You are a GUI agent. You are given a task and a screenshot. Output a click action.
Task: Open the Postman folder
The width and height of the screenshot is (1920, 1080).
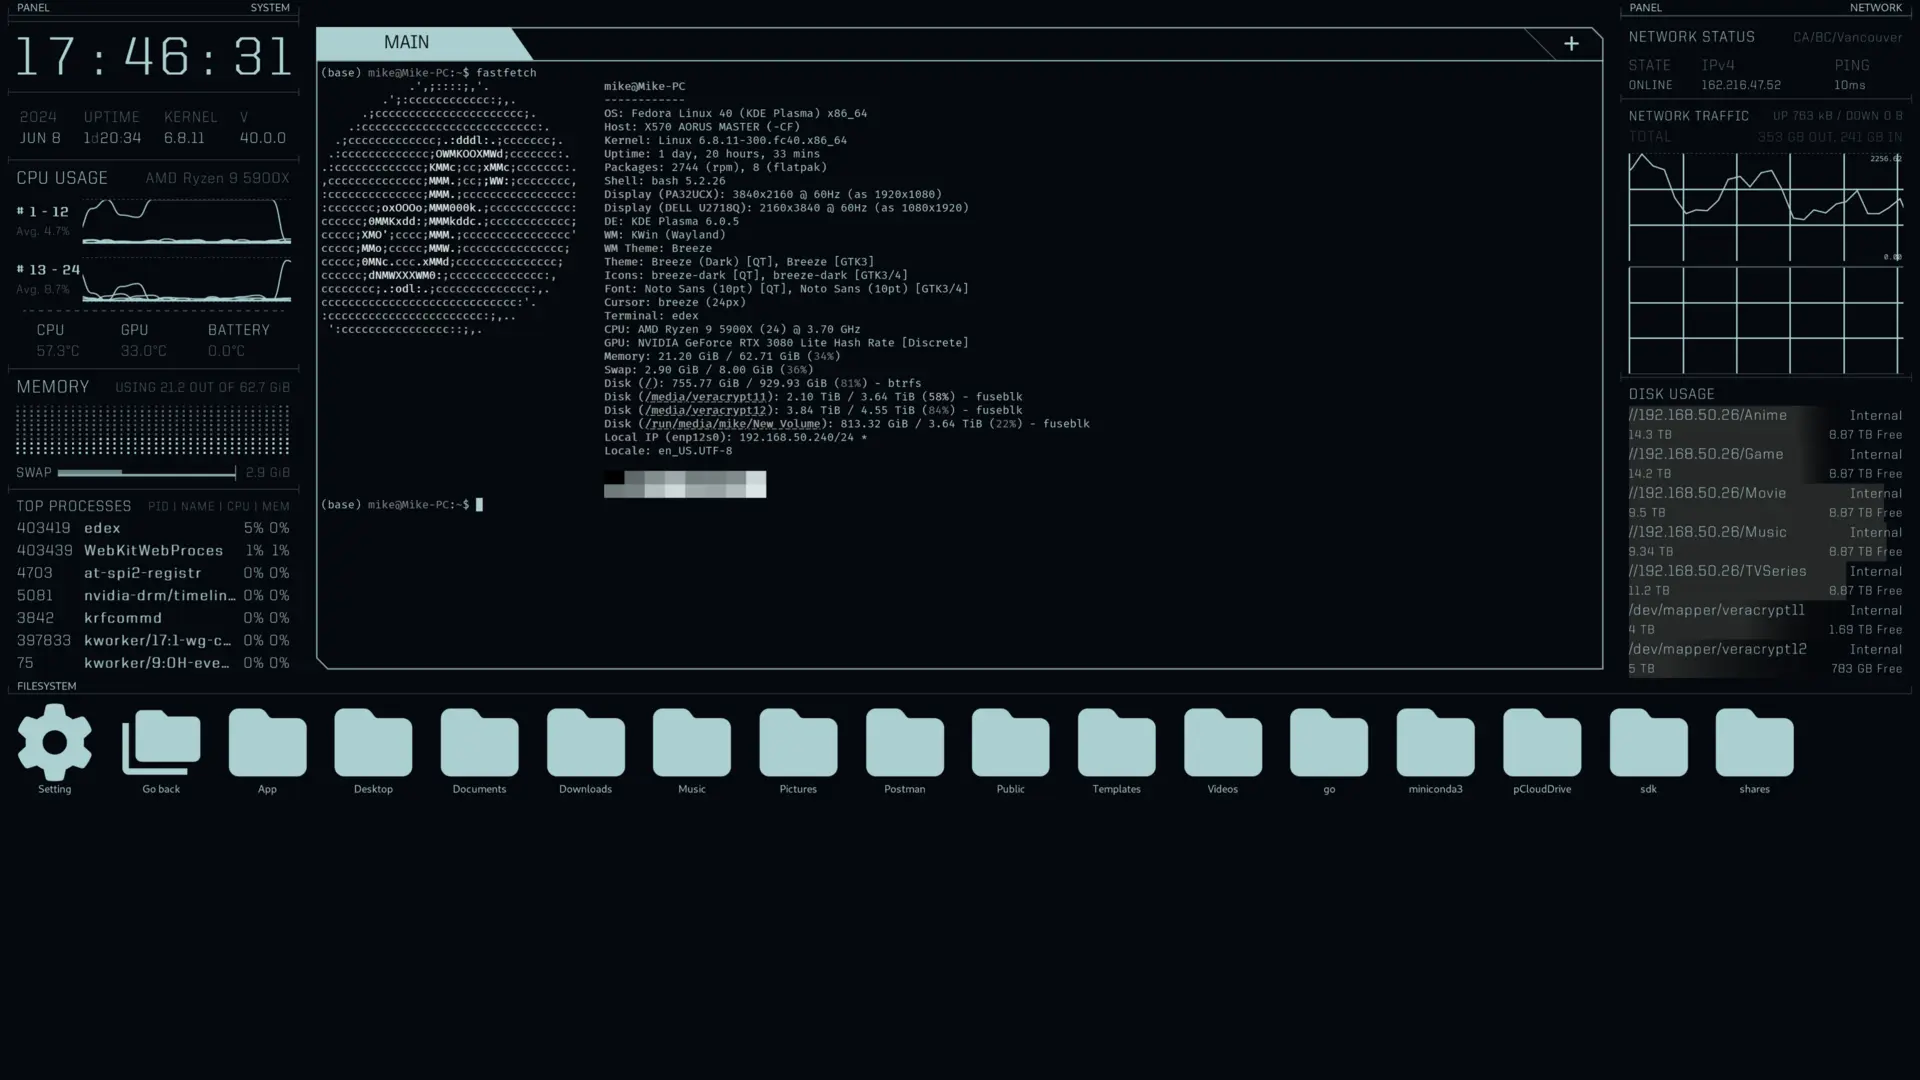click(x=904, y=743)
